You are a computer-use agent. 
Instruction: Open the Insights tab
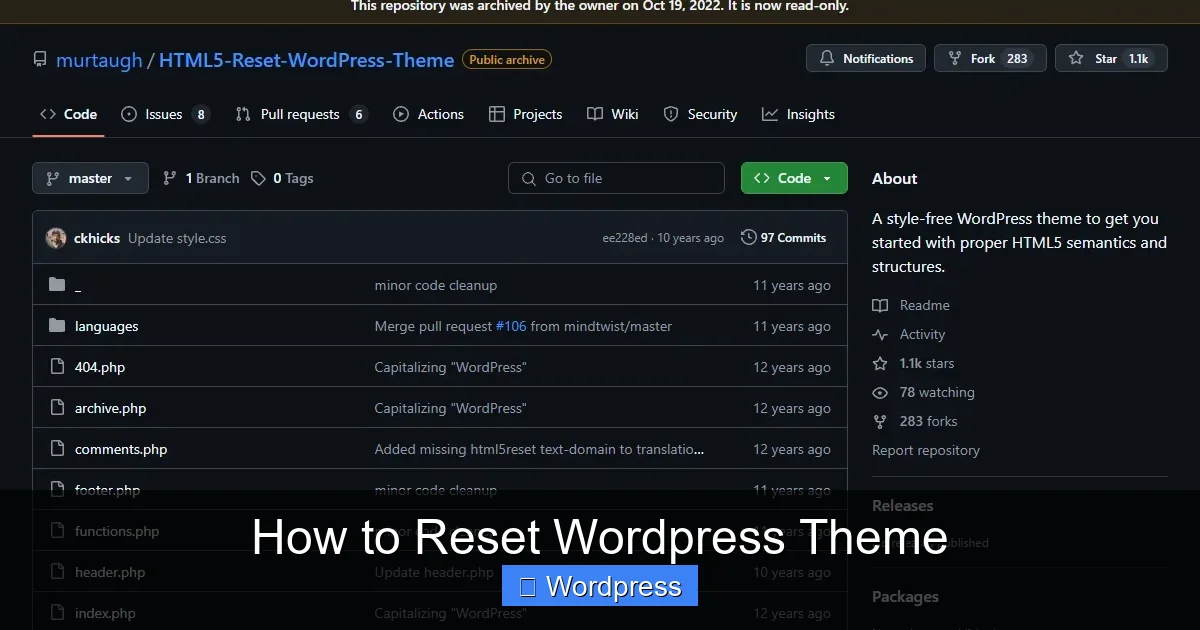798,114
